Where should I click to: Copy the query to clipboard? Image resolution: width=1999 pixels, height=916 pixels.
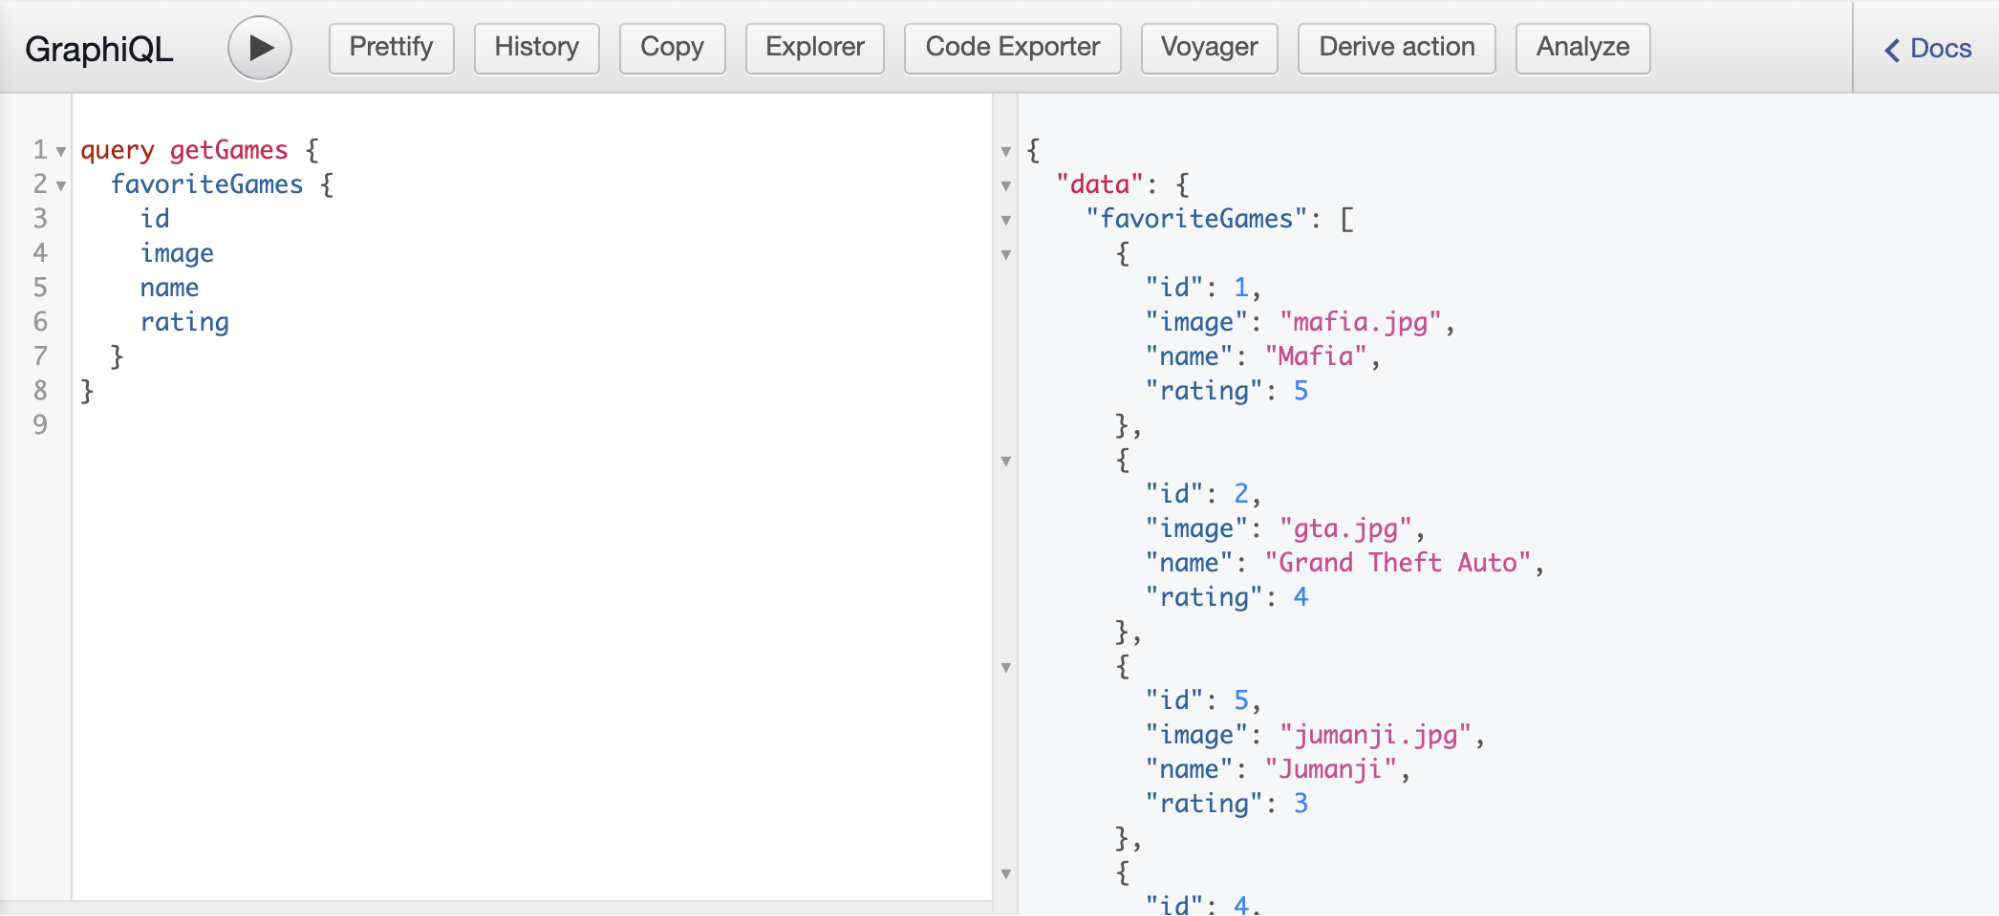coord(671,47)
